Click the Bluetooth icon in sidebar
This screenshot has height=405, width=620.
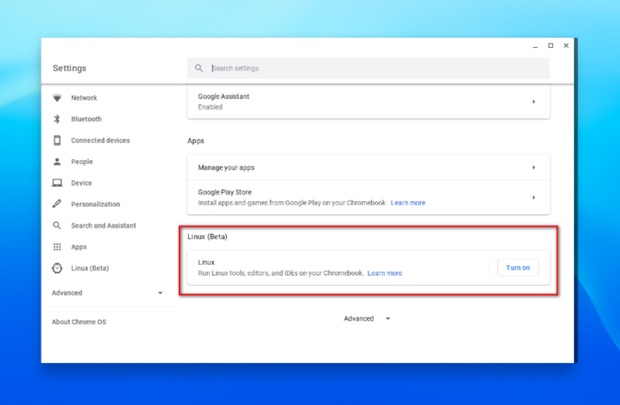tap(57, 119)
